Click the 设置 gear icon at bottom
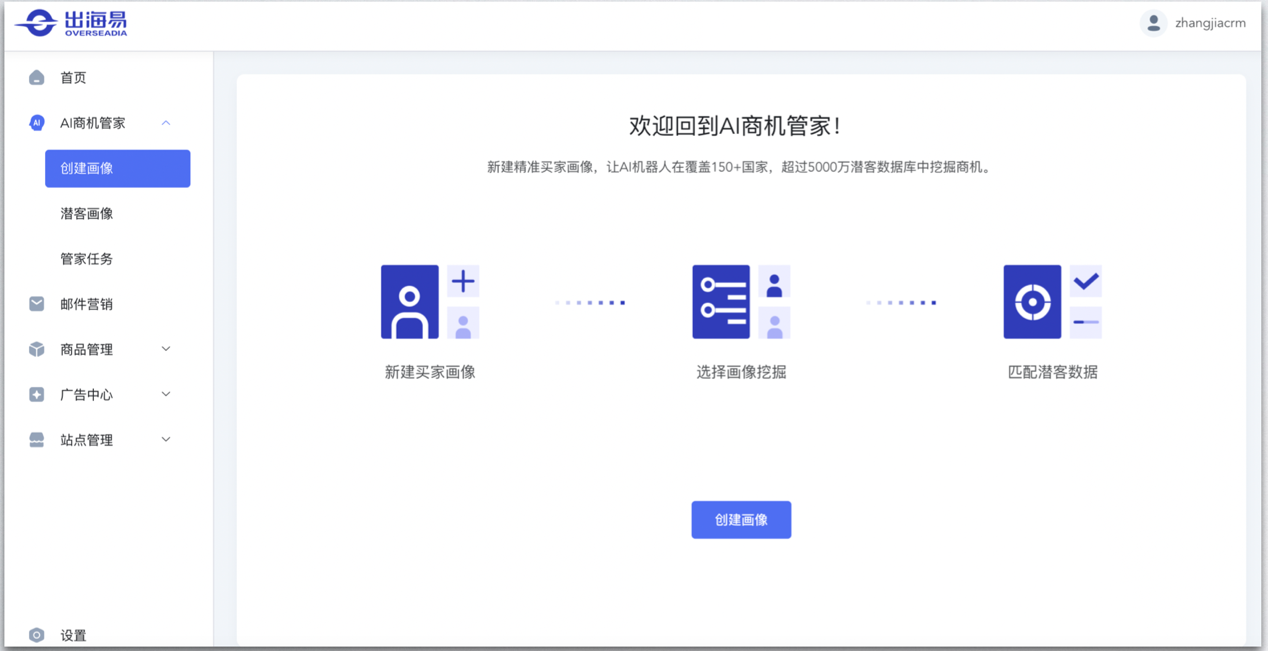Image resolution: width=1268 pixels, height=651 pixels. click(x=36, y=634)
